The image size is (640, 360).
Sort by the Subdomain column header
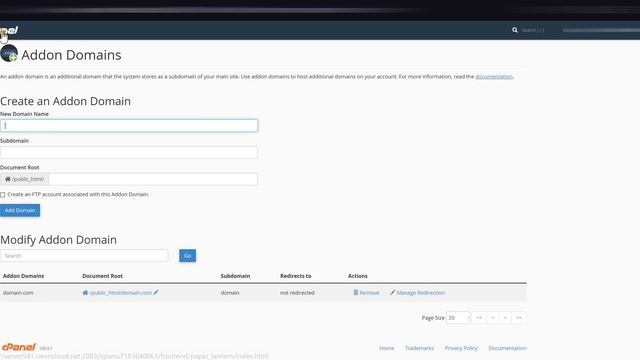(235, 276)
